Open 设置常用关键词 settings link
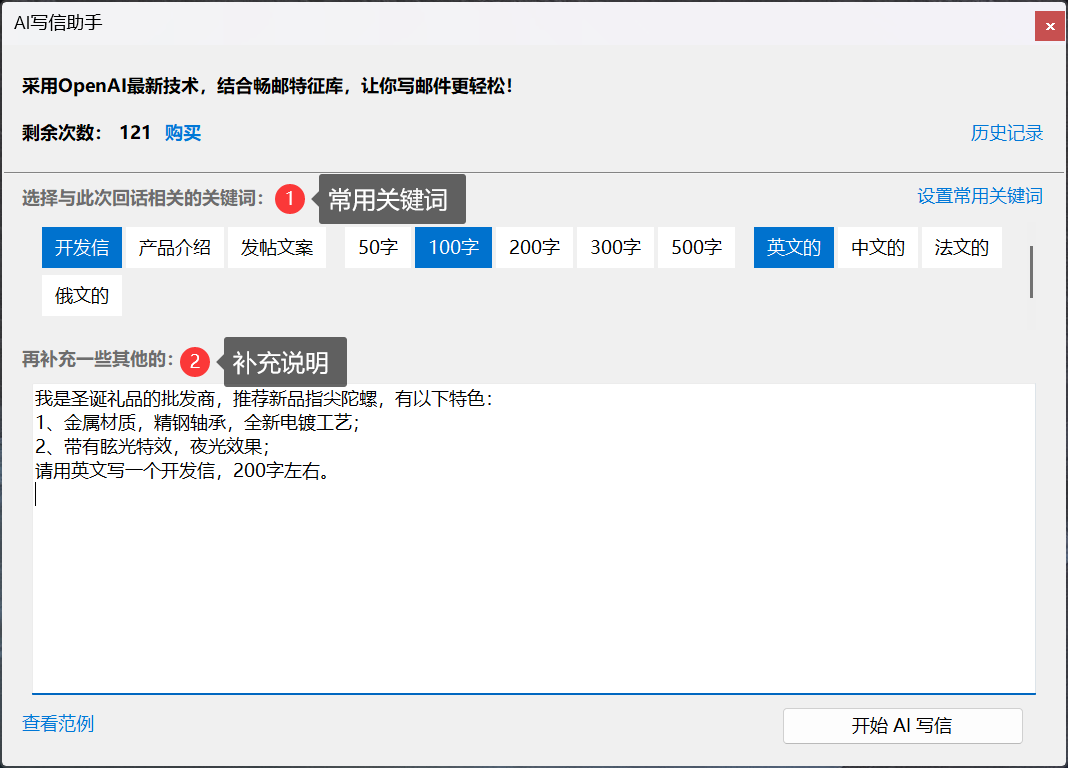This screenshot has height=768, width=1068. point(979,196)
